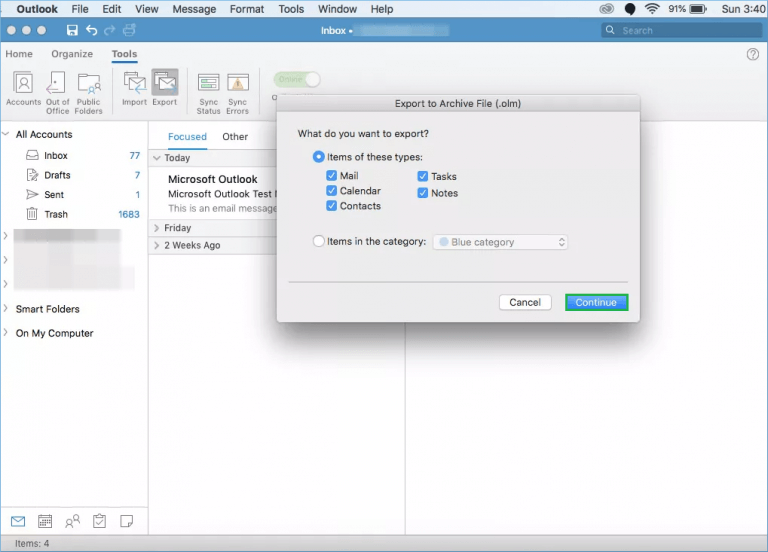Switch to Mail view at the bottom
The height and width of the screenshot is (552, 768).
point(18,521)
